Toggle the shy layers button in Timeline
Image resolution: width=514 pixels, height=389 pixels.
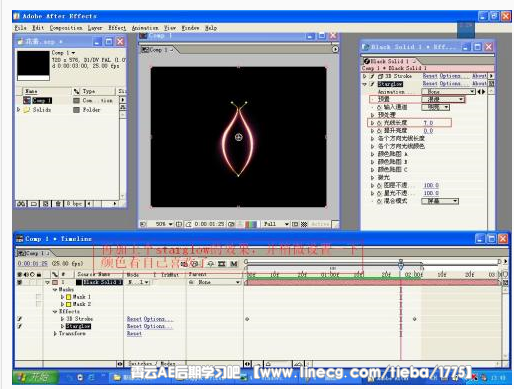point(210,264)
